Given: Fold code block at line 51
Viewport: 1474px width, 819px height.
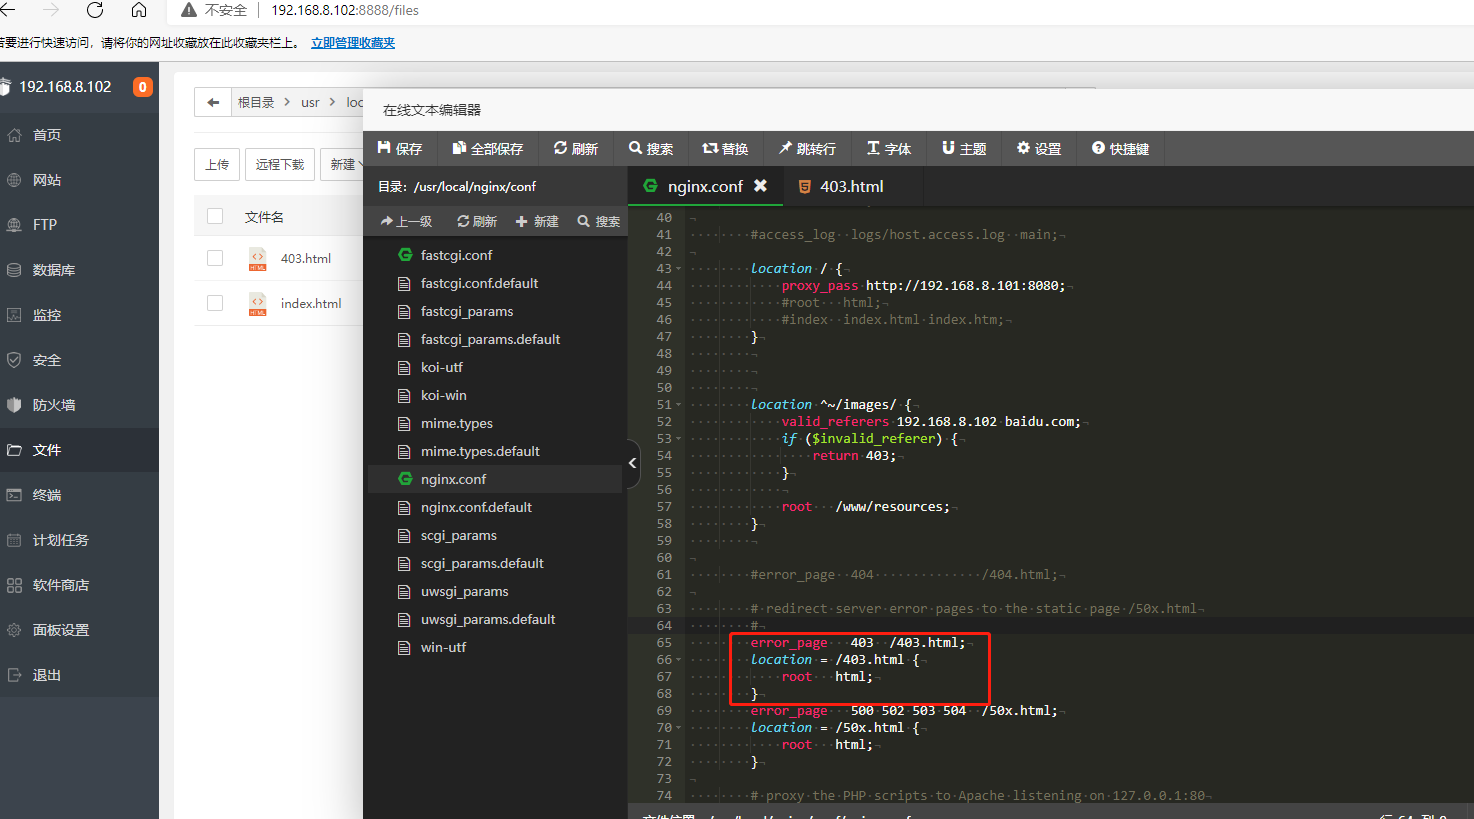Looking at the screenshot, I should [679, 405].
